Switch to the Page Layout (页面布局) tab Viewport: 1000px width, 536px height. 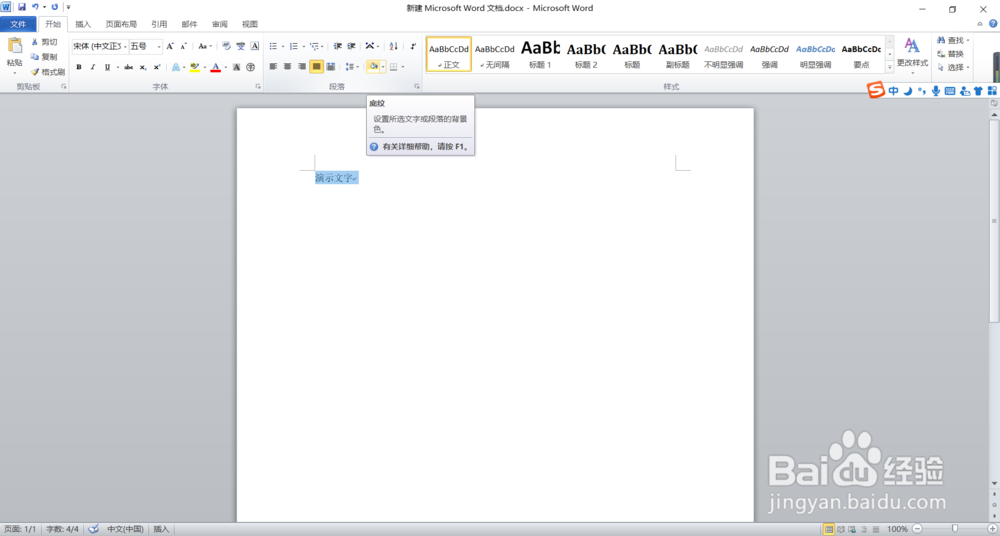click(121, 24)
